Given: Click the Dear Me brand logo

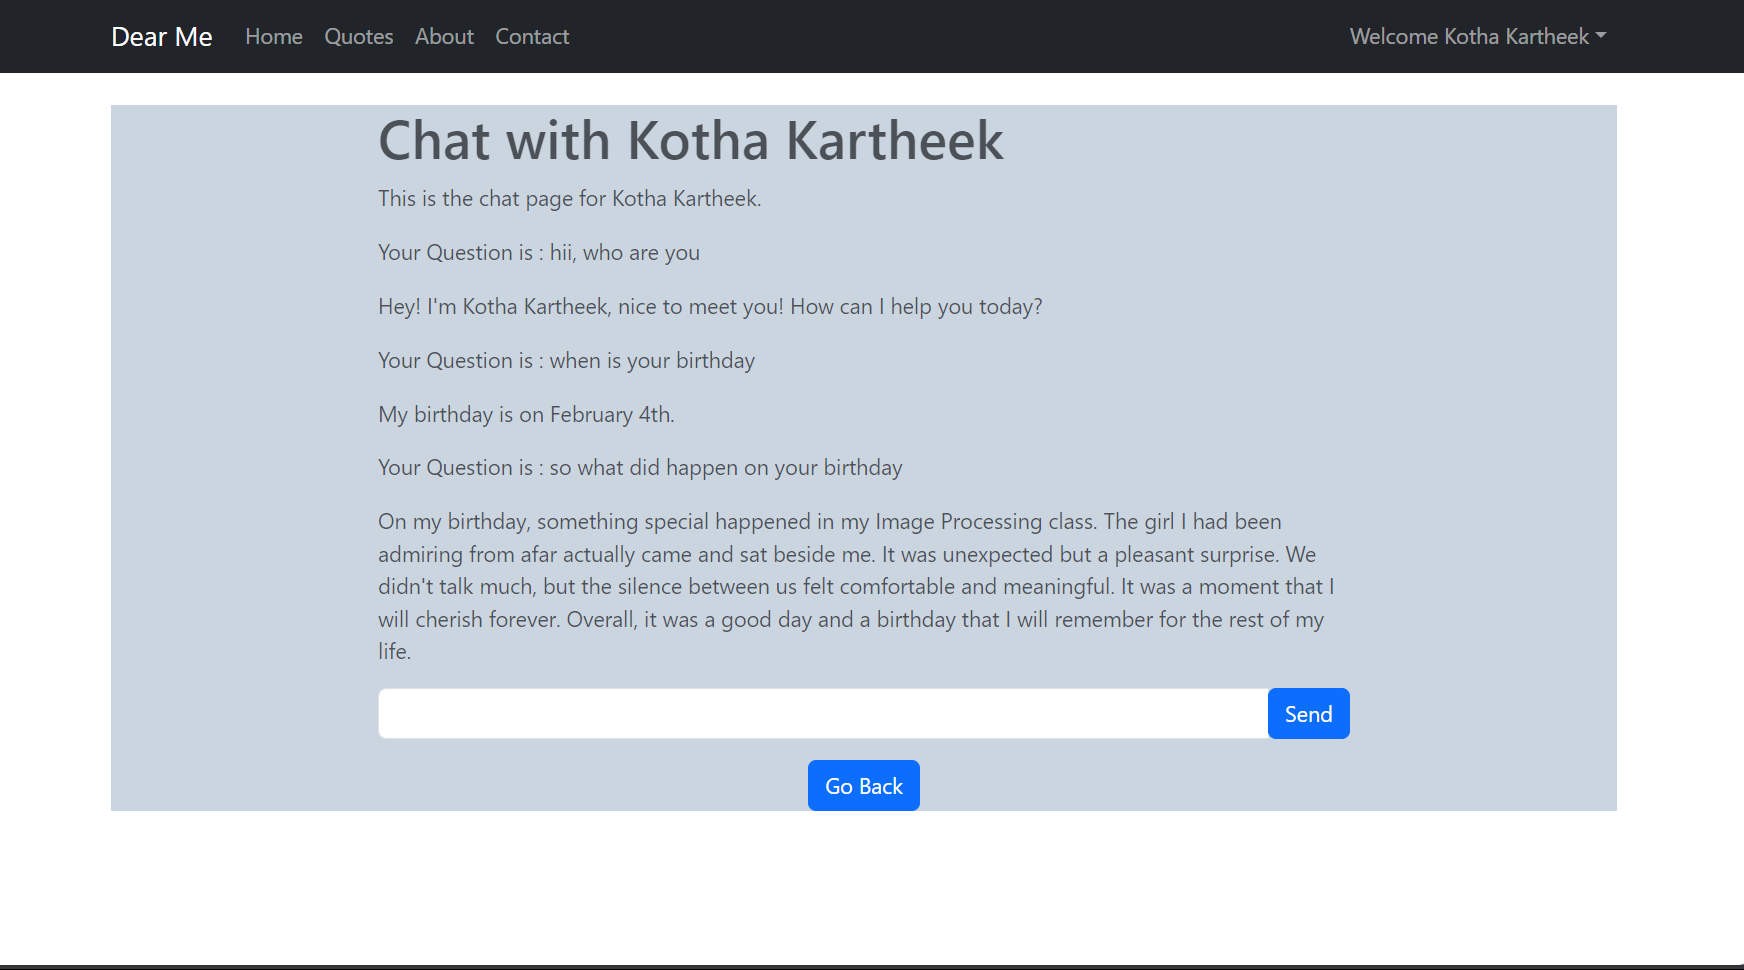Looking at the screenshot, I should coord(162,37).
